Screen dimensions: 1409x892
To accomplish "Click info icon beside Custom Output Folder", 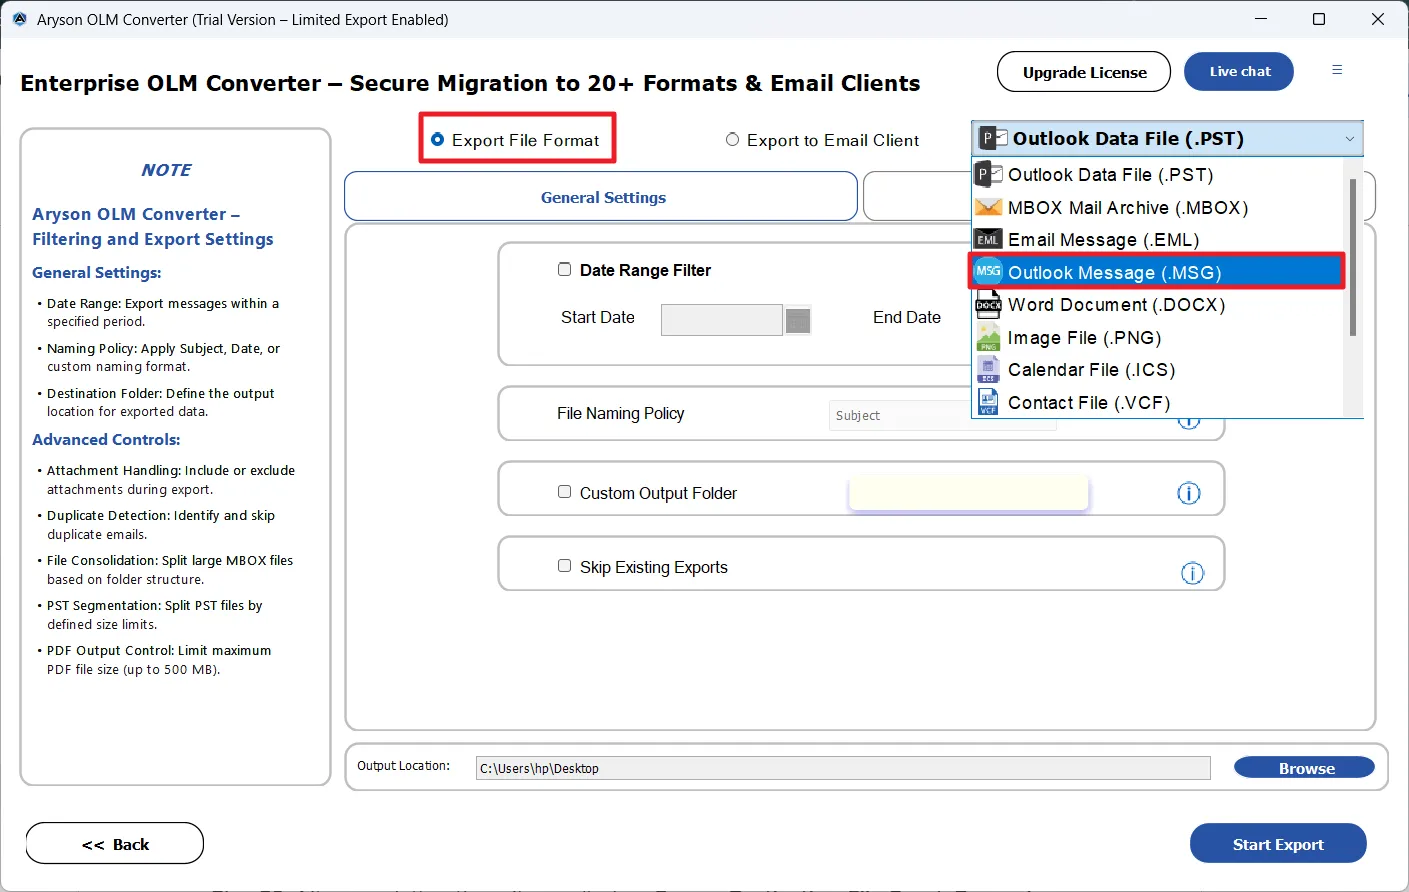I will coord(1188,493).
